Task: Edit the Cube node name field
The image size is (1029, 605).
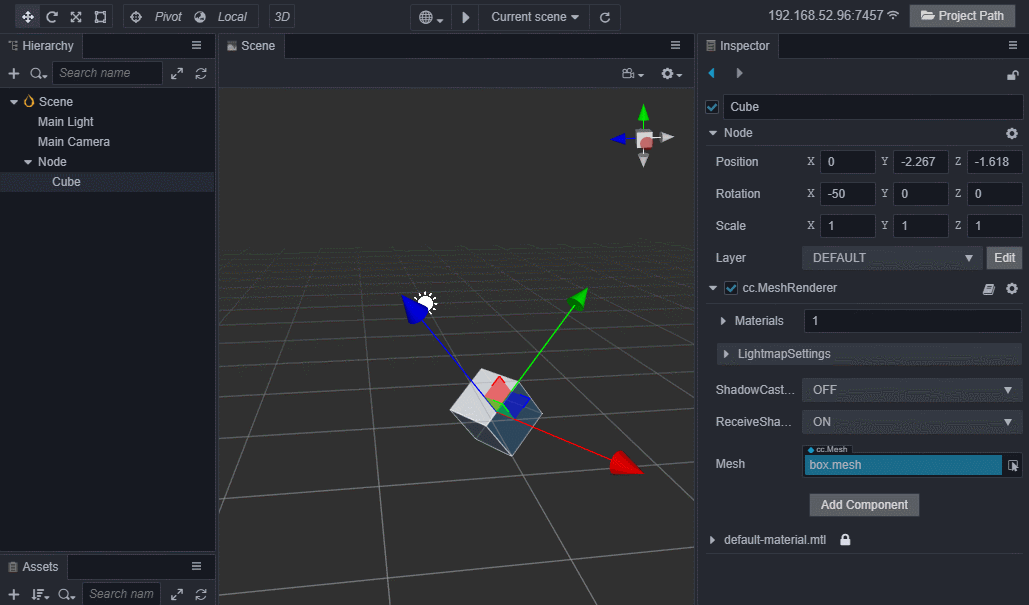Action: [x=873, y=107]
